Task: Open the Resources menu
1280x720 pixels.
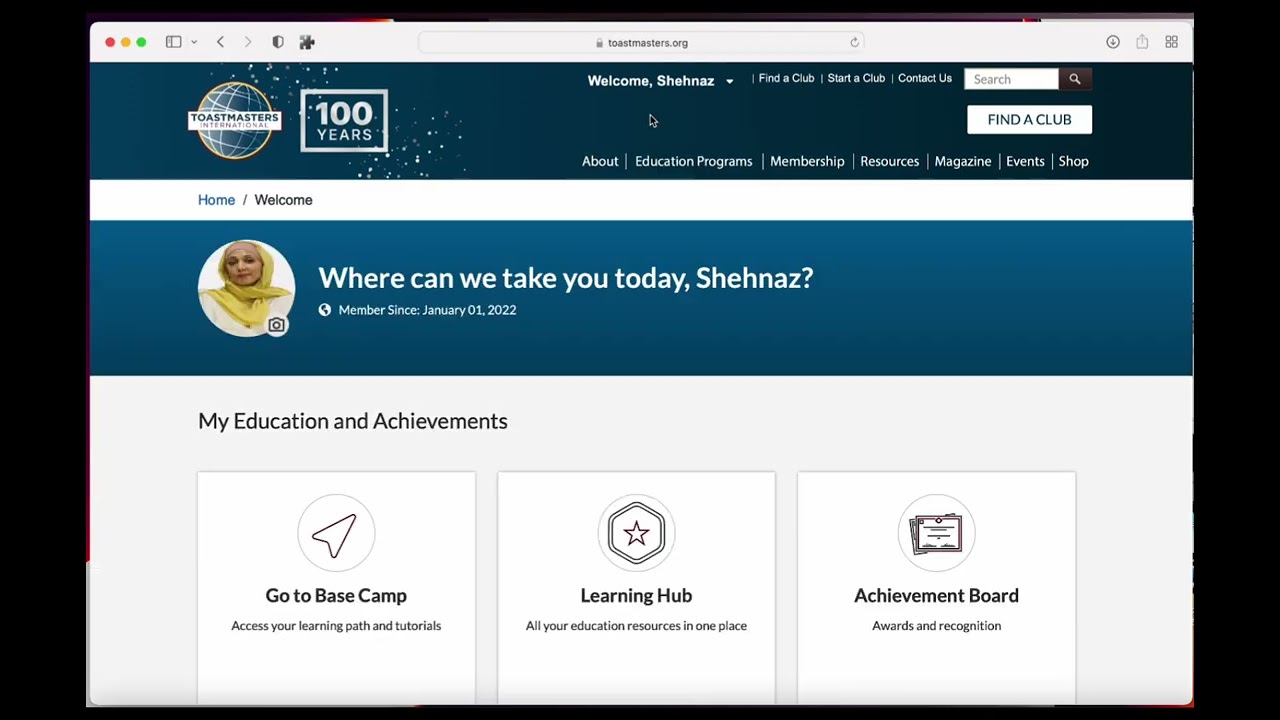Action: pos(889,161)
